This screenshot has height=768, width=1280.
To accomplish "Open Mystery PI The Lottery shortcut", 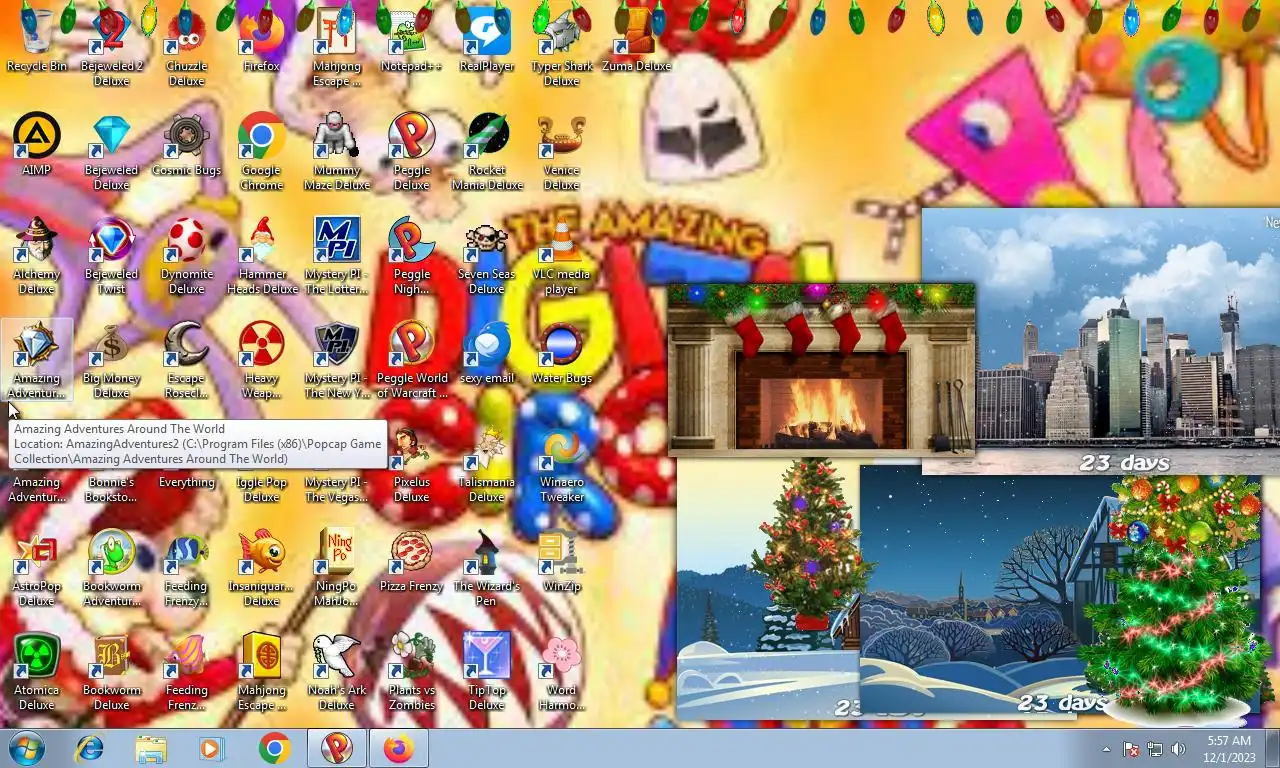I will coord(337,256).
